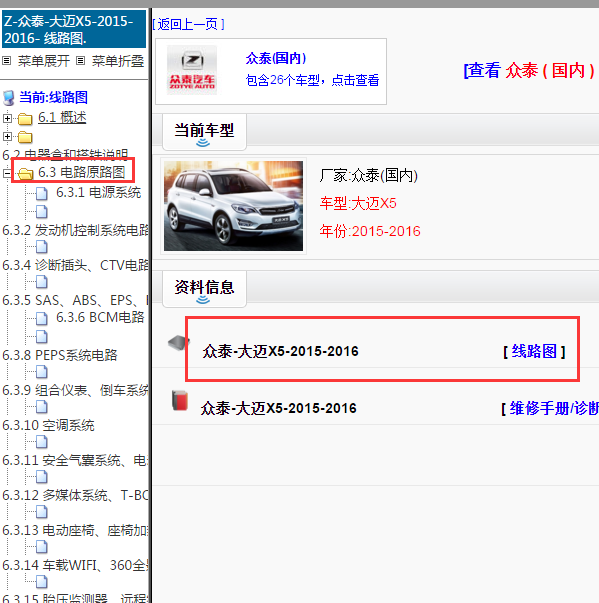Open 6.3.2 发动机控制系统电路 item
This screenshot has height=603, width=599.
pyautogui.click(x=75, y=230)
